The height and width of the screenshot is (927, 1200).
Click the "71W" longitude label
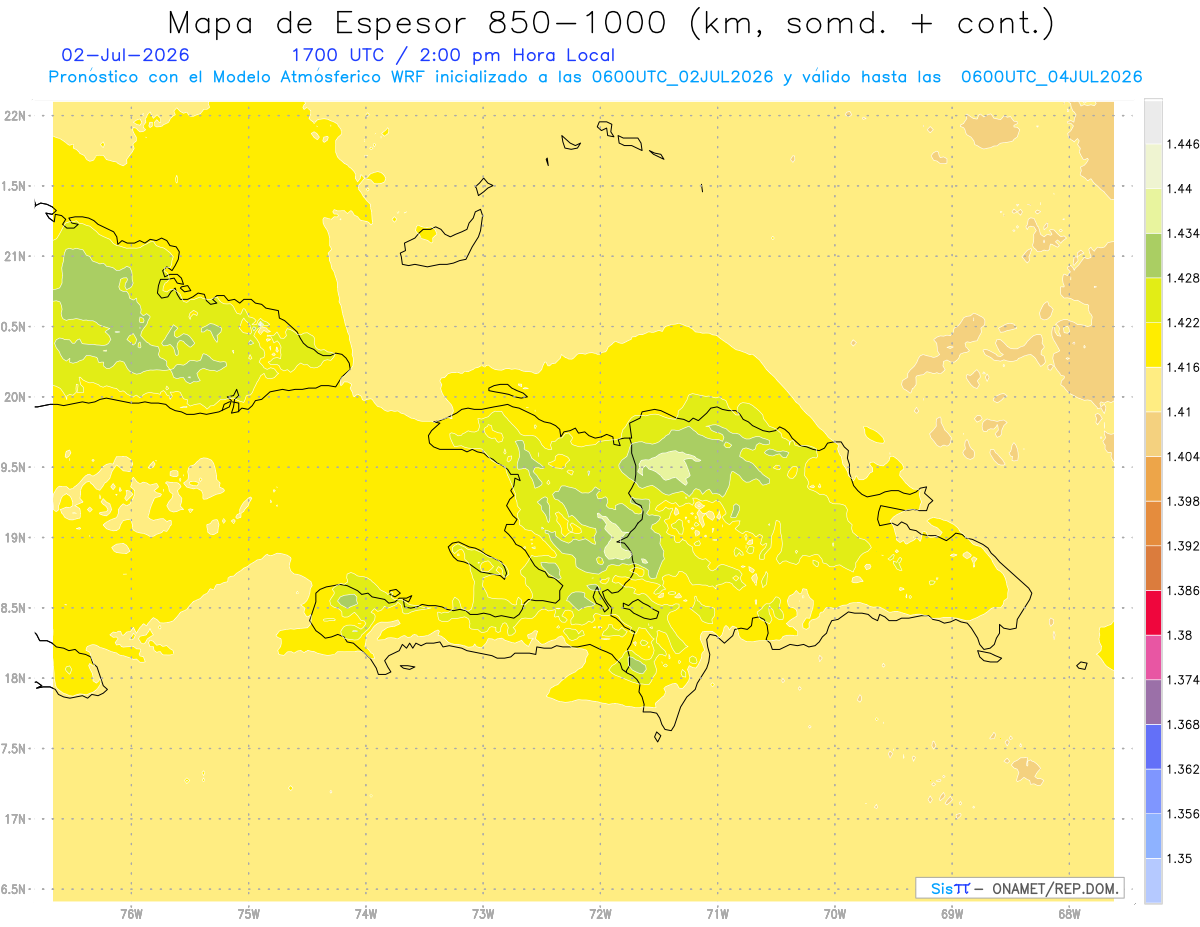coord(717,913)
